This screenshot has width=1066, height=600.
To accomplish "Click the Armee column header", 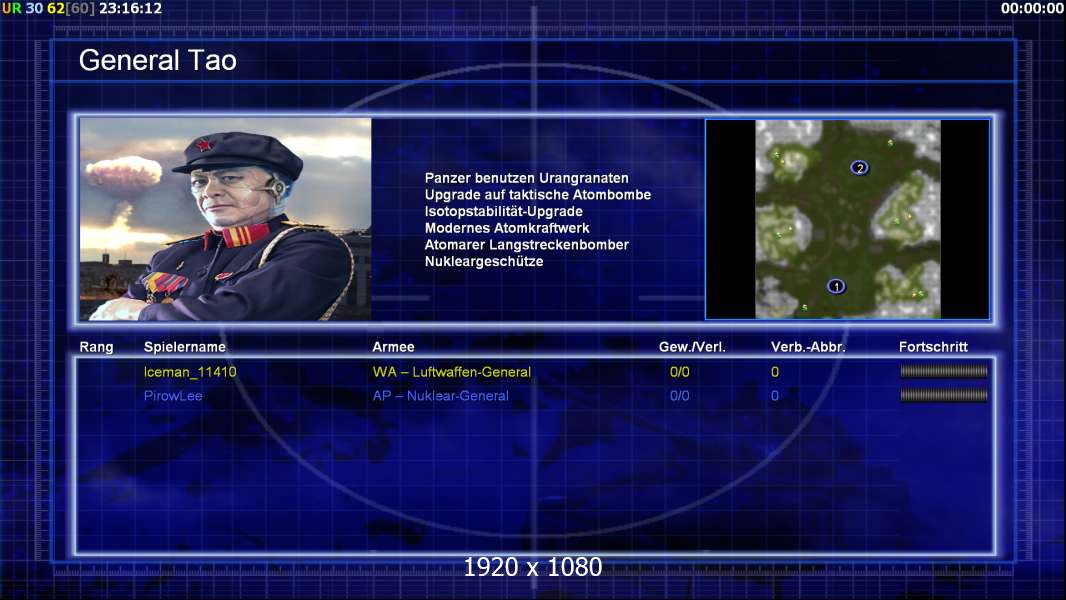I will tap(394, 347).
